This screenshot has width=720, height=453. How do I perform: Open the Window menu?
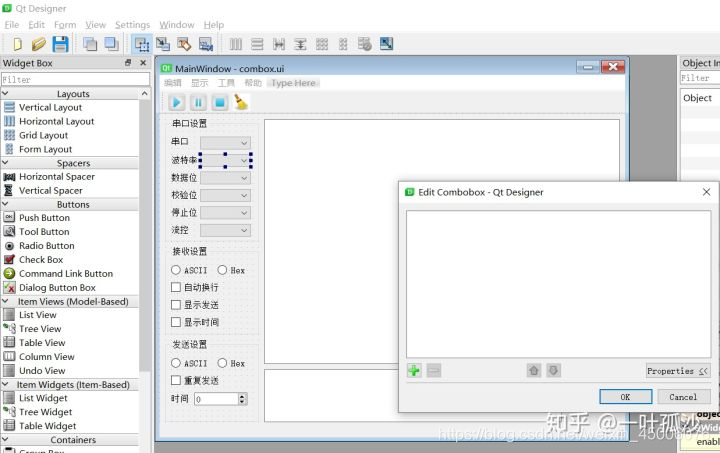(177, 25)
